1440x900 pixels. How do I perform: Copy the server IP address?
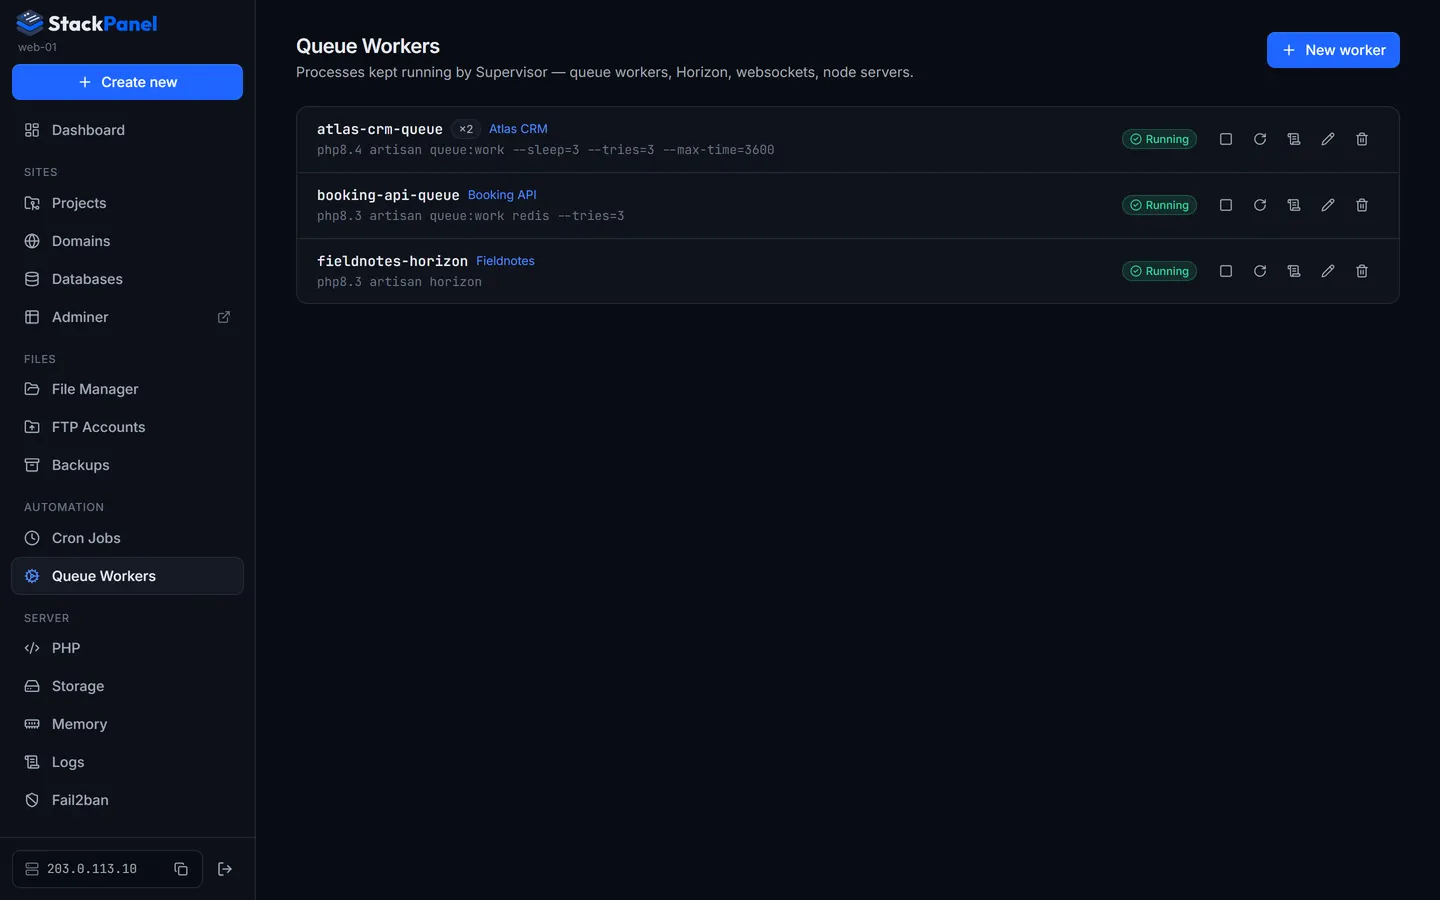pos(181,869)
